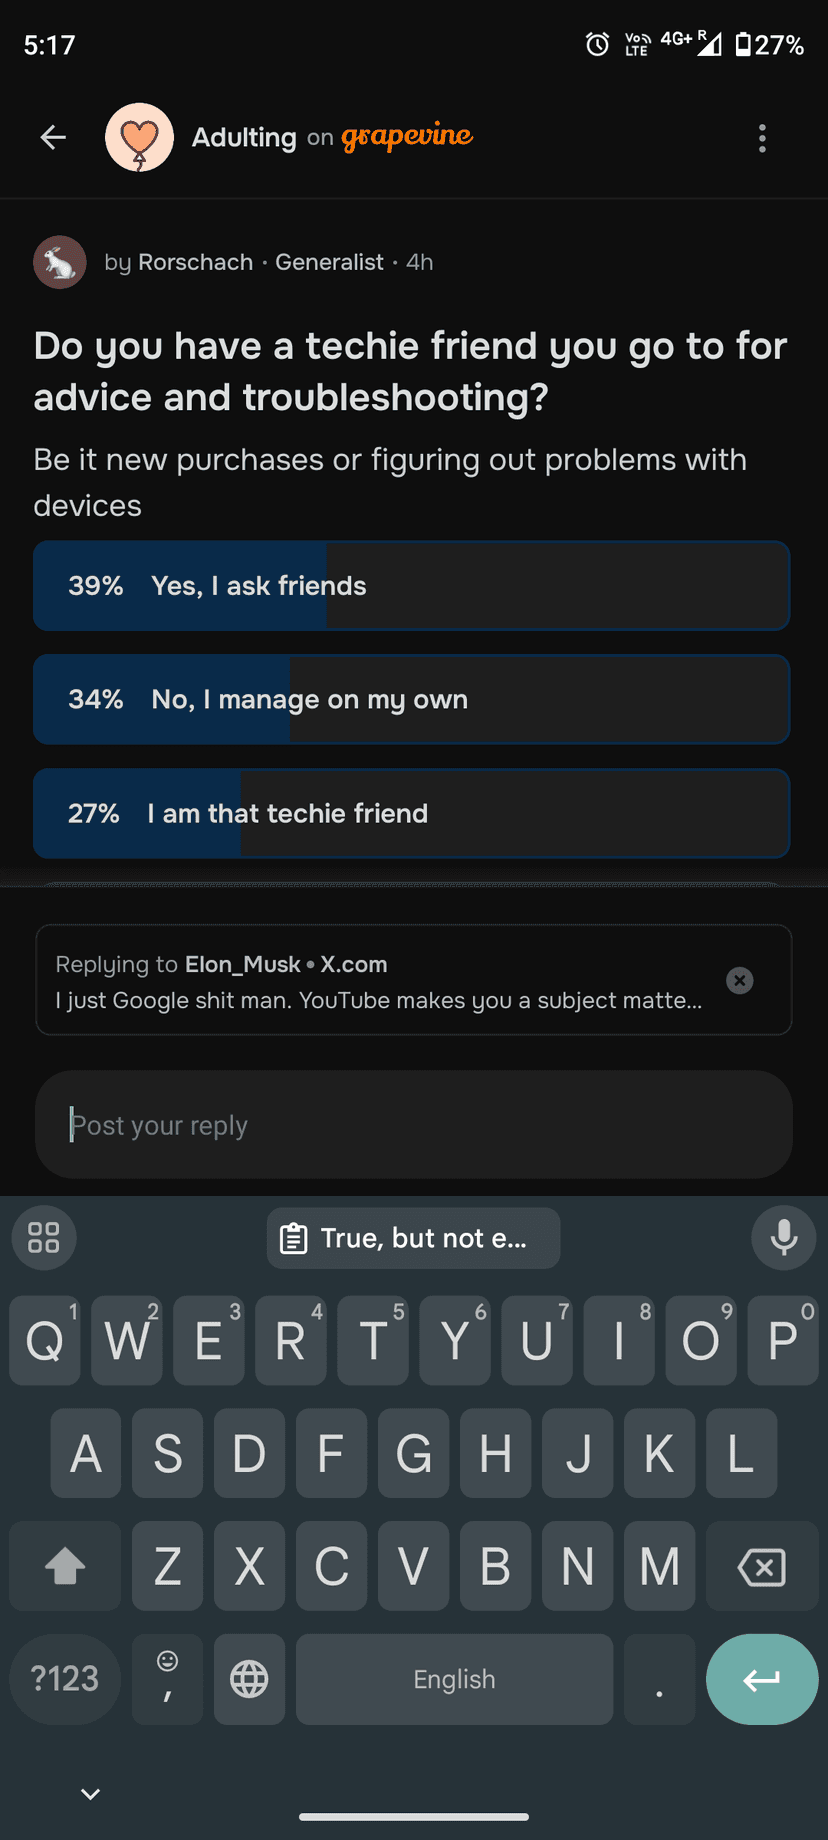Tap the Adulting community heart avatar
The width and height of the screenshot is (828, 1840).
tap(139, 138)
